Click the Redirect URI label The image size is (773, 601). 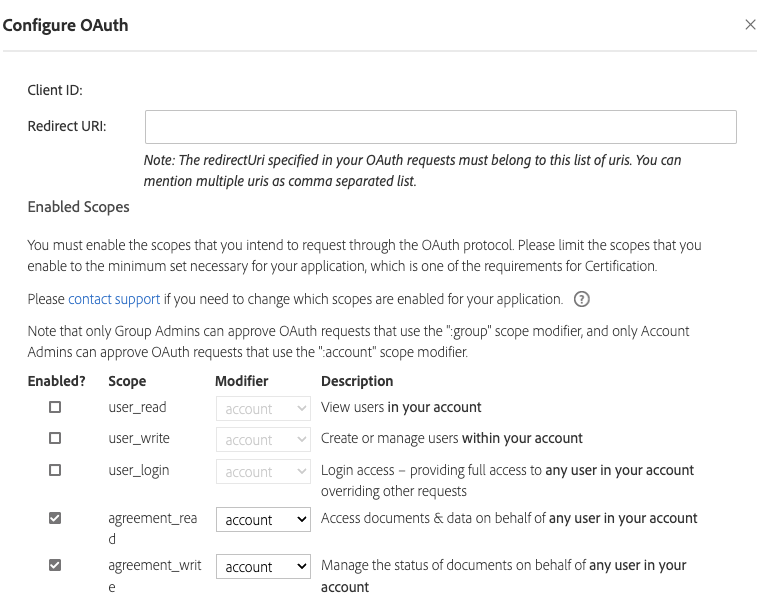pyautogui.click(x=67, y=126)
